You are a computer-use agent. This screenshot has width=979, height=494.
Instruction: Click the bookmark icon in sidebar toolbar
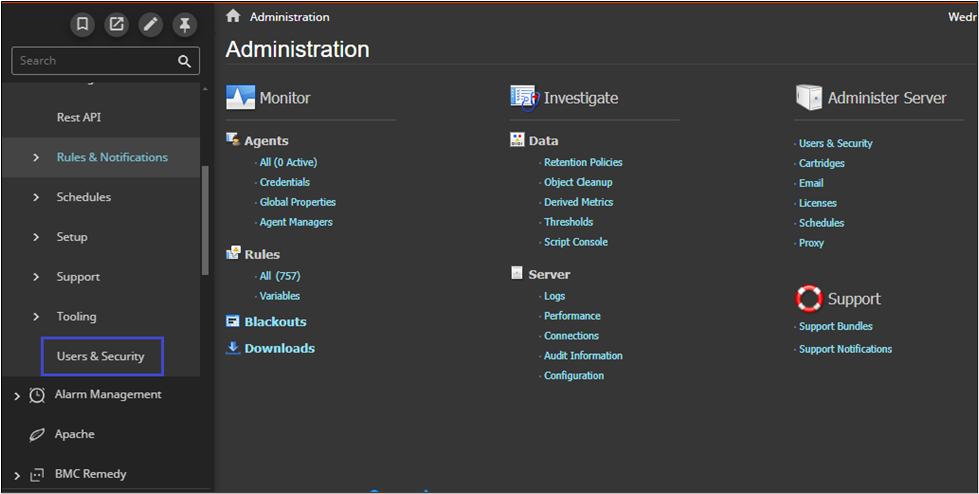pos(83,25)
